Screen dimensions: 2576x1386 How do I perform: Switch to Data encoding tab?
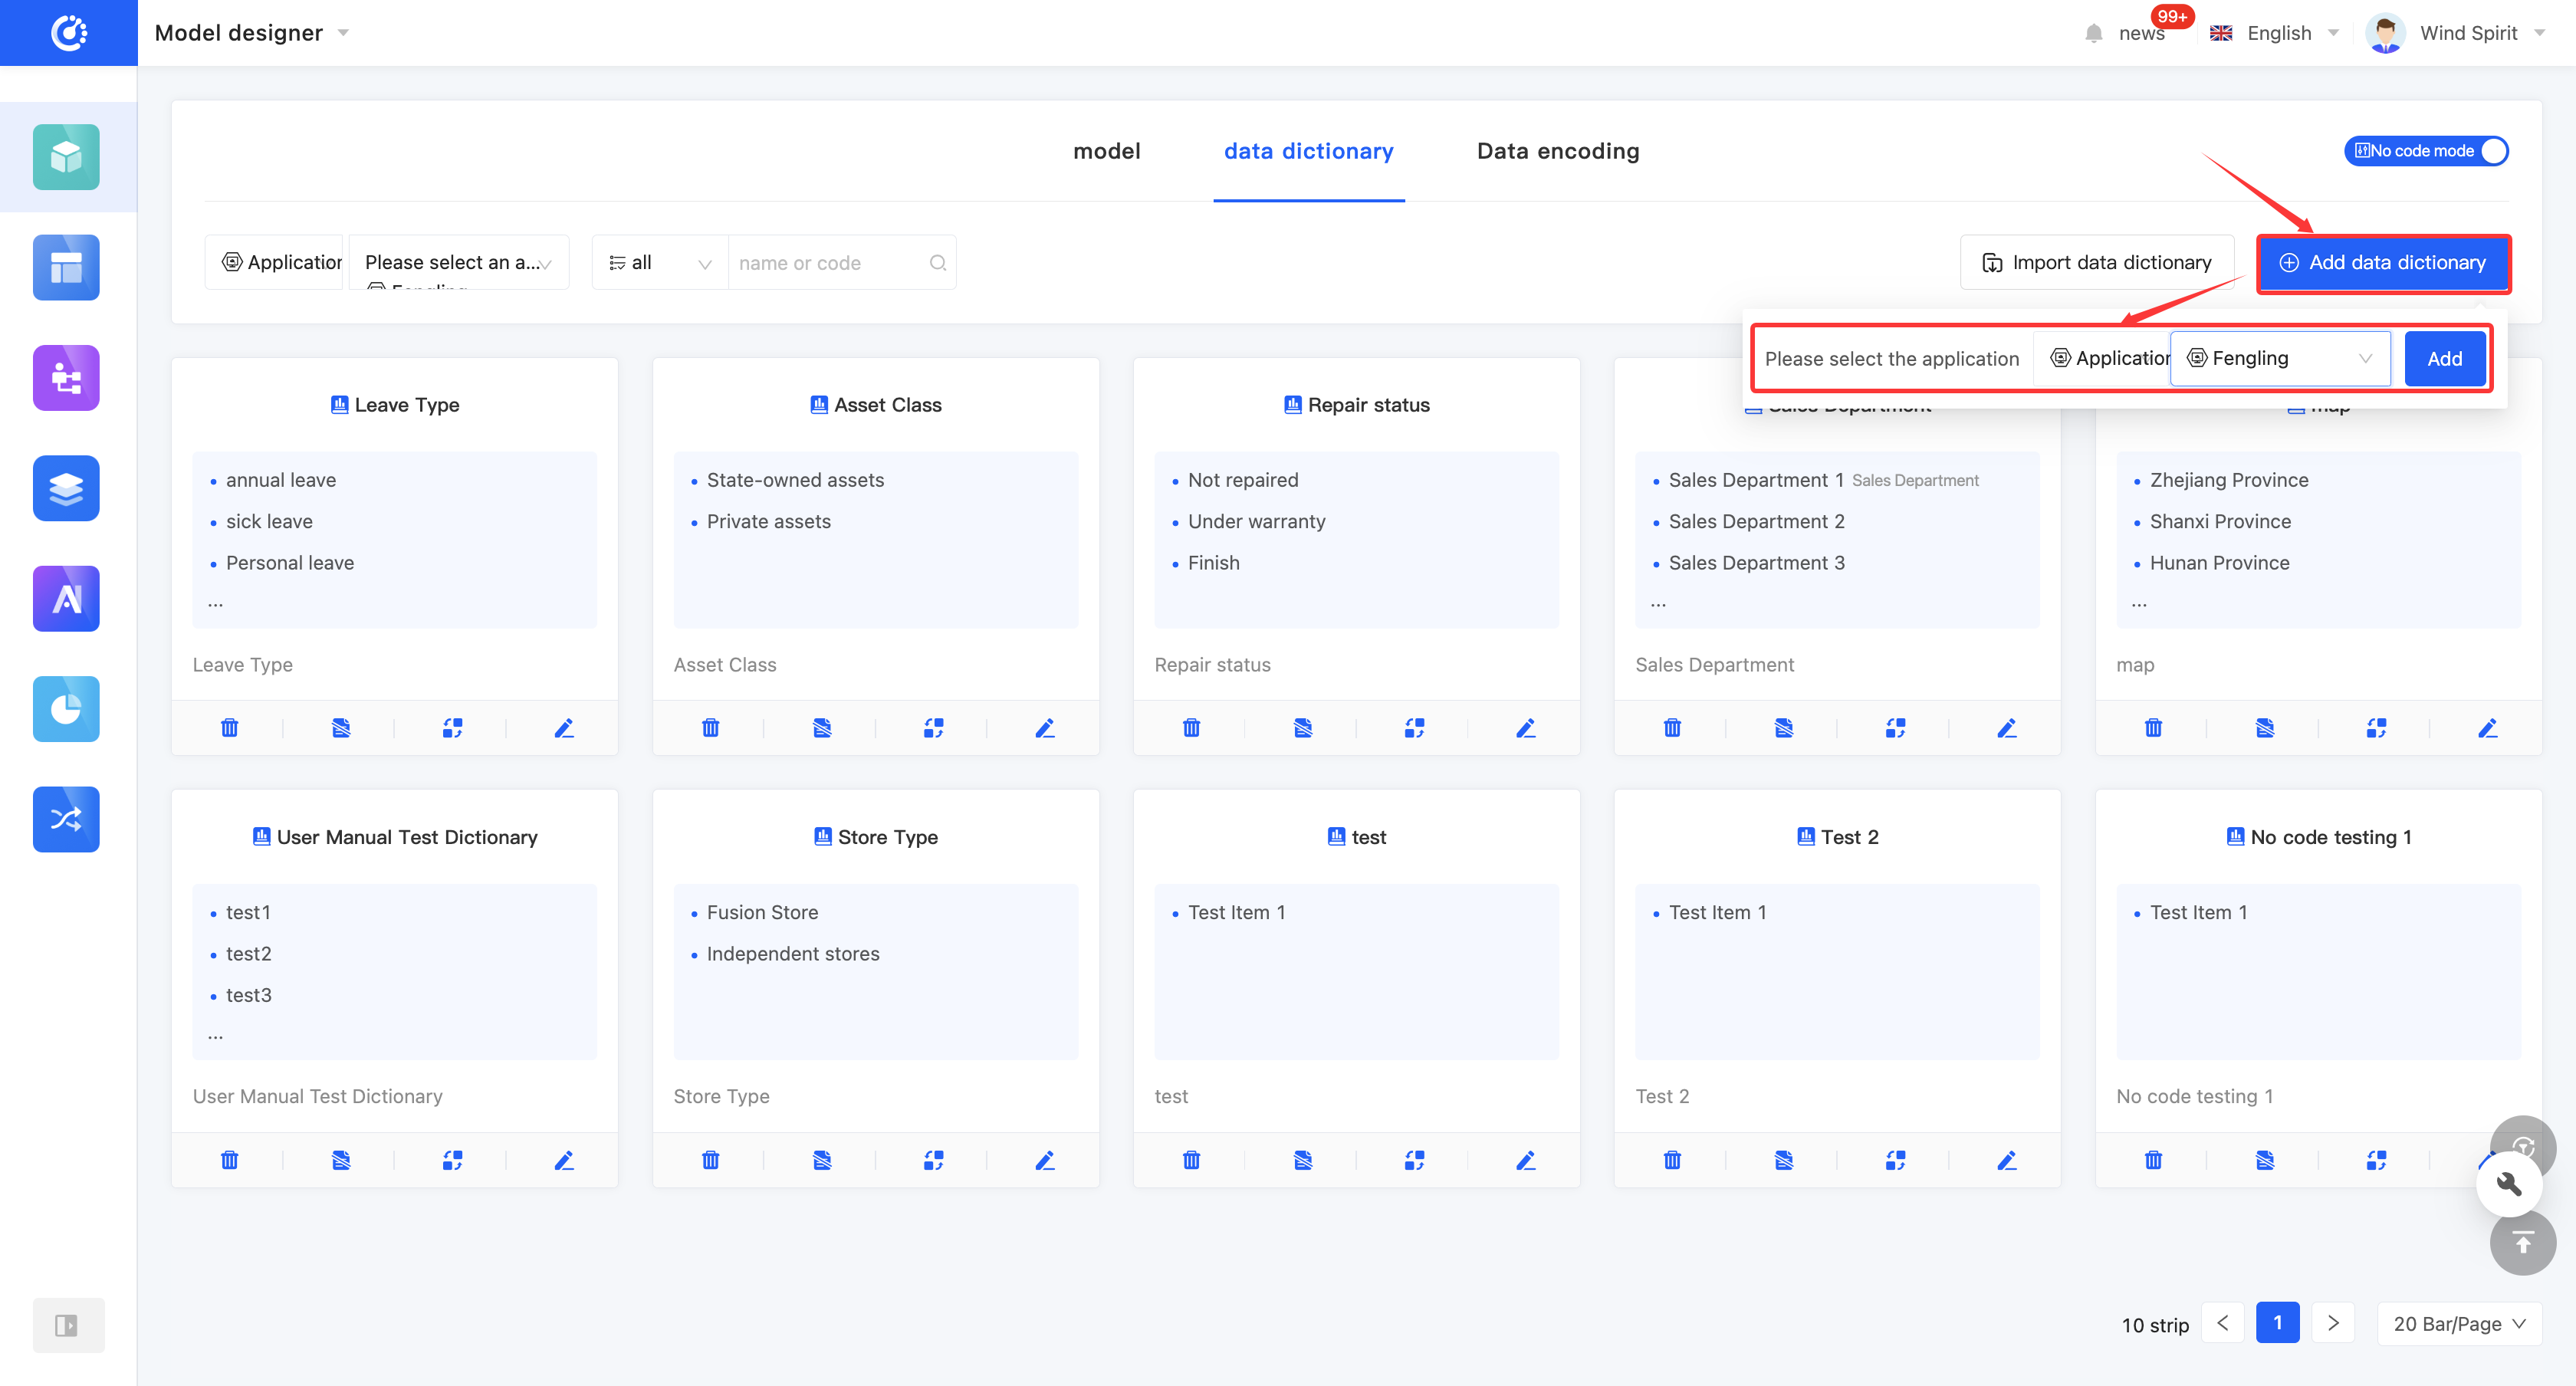click(1557, 151)
